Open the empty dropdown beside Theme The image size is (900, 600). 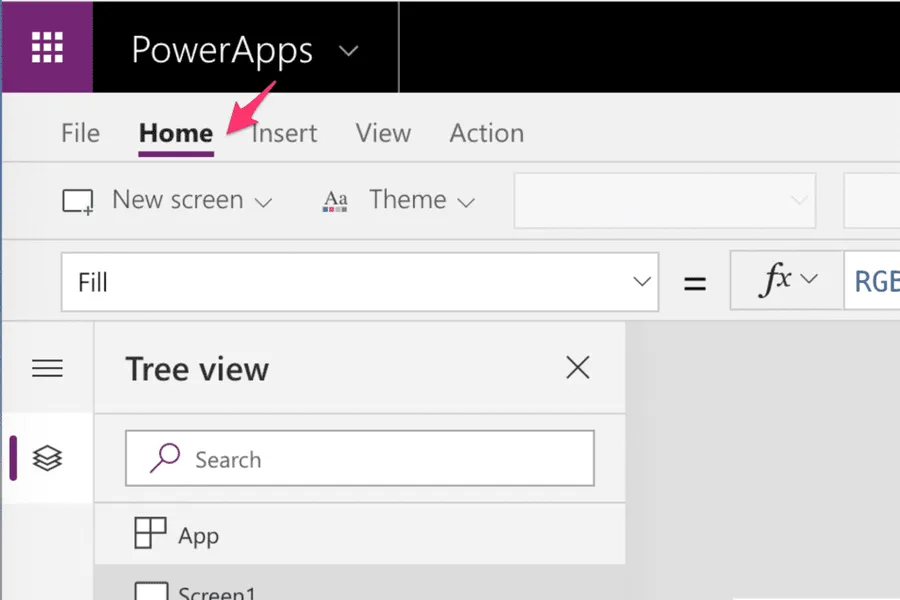[x=664, y=200]
